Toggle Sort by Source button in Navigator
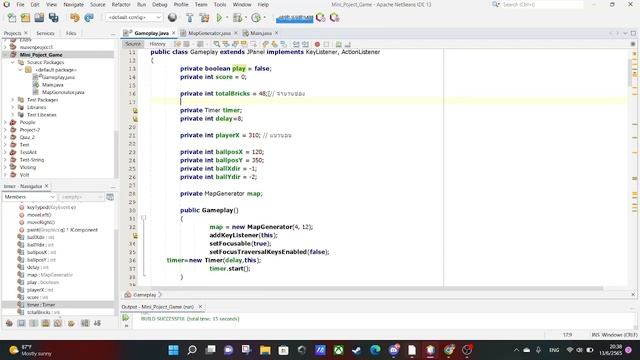This screenshot has width=640, height=360. [97, 323]
